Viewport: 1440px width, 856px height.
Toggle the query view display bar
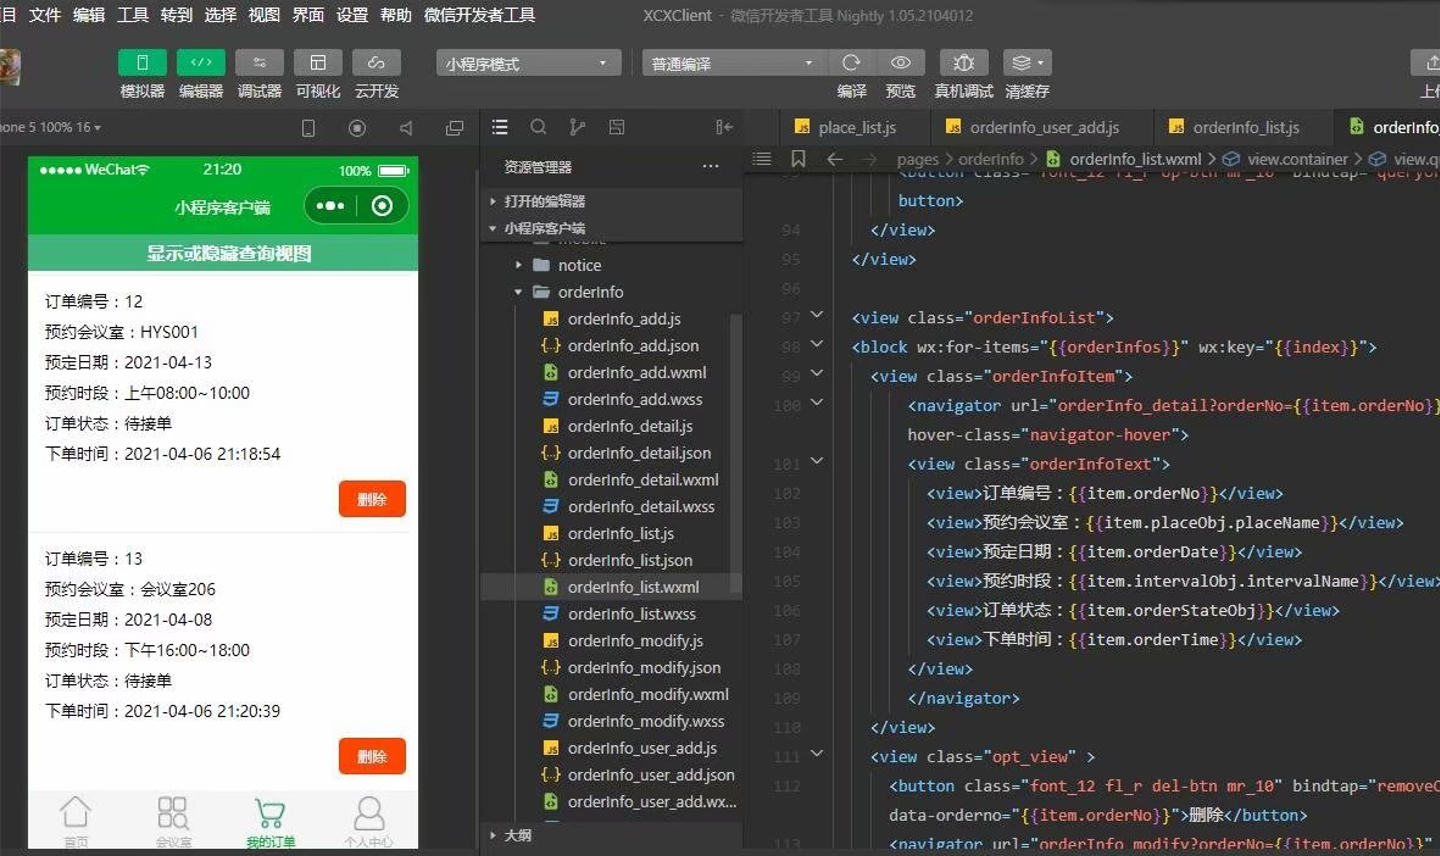pyautogui.click(x=223, y=253)
